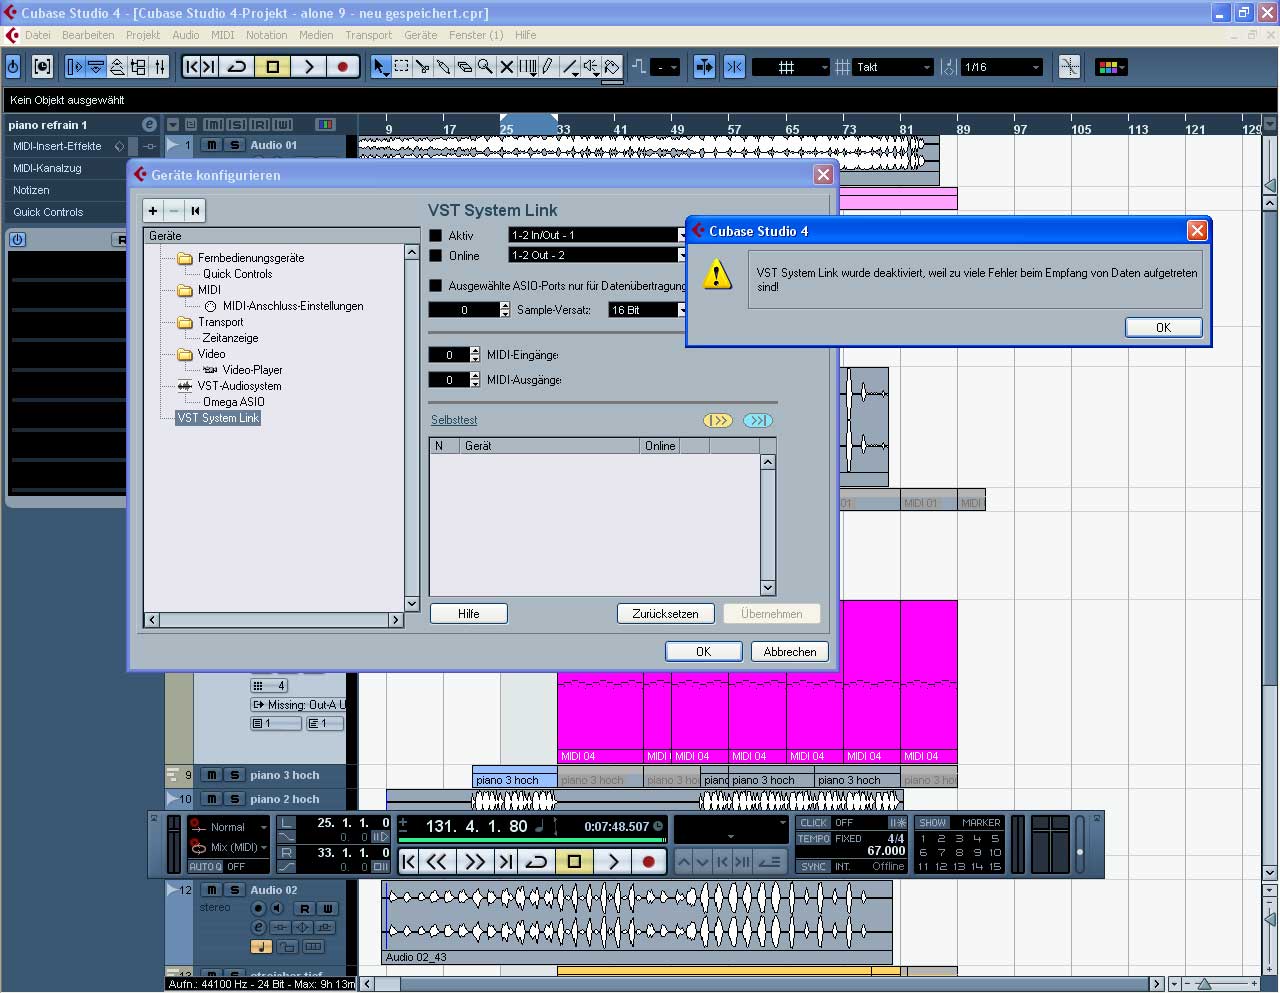Toggle Snap to Zero Crossing
The width and height of the screenshot is (1280, 993).
1069,67
